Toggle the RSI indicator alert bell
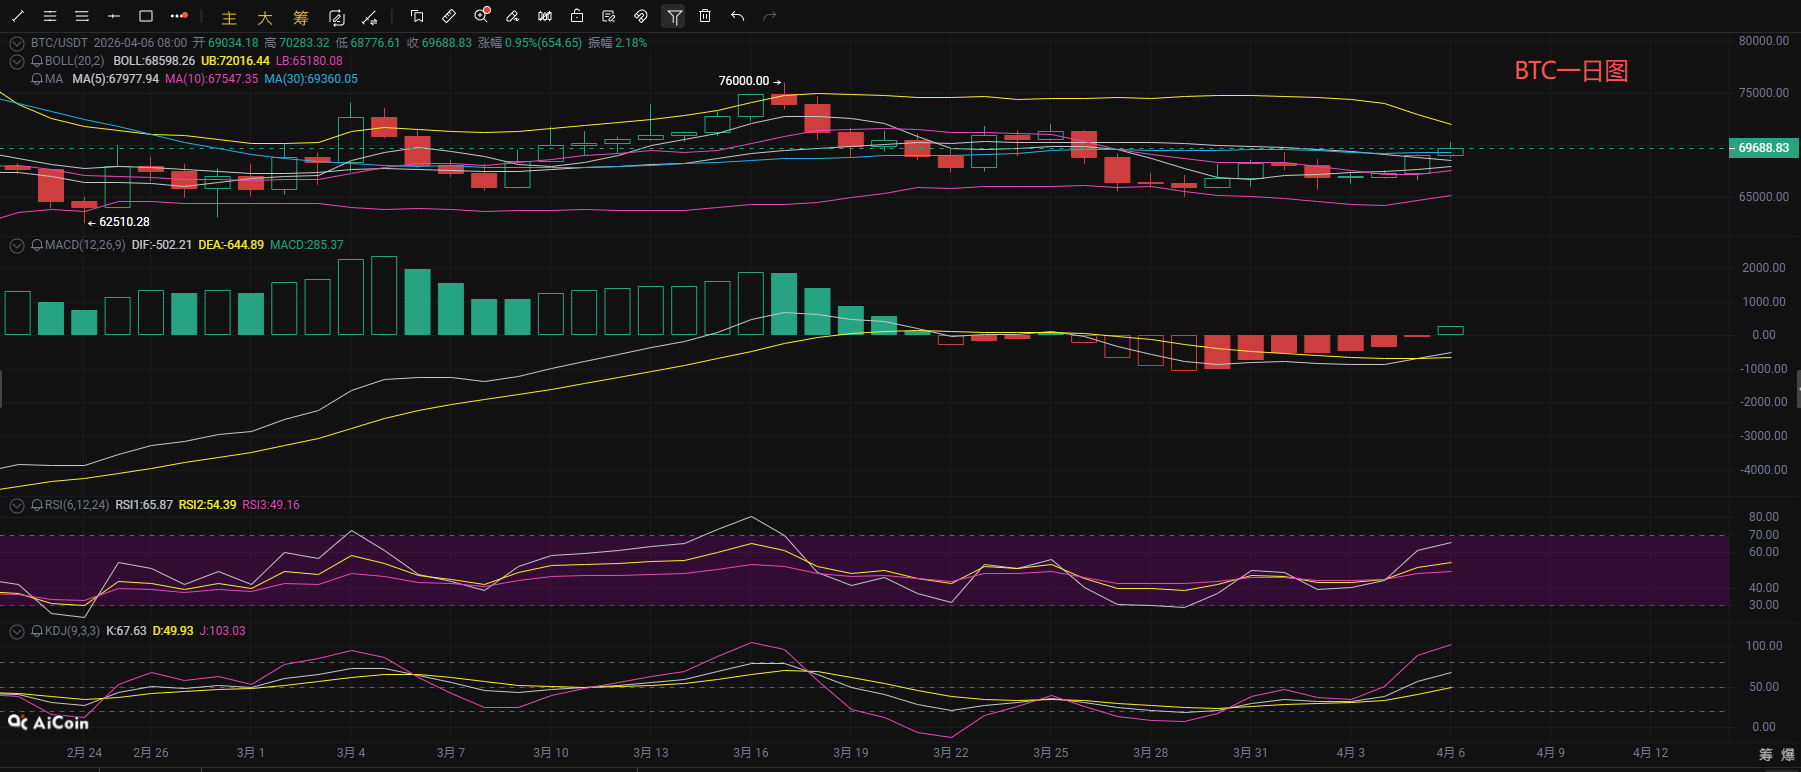 (x=37, y=505)
